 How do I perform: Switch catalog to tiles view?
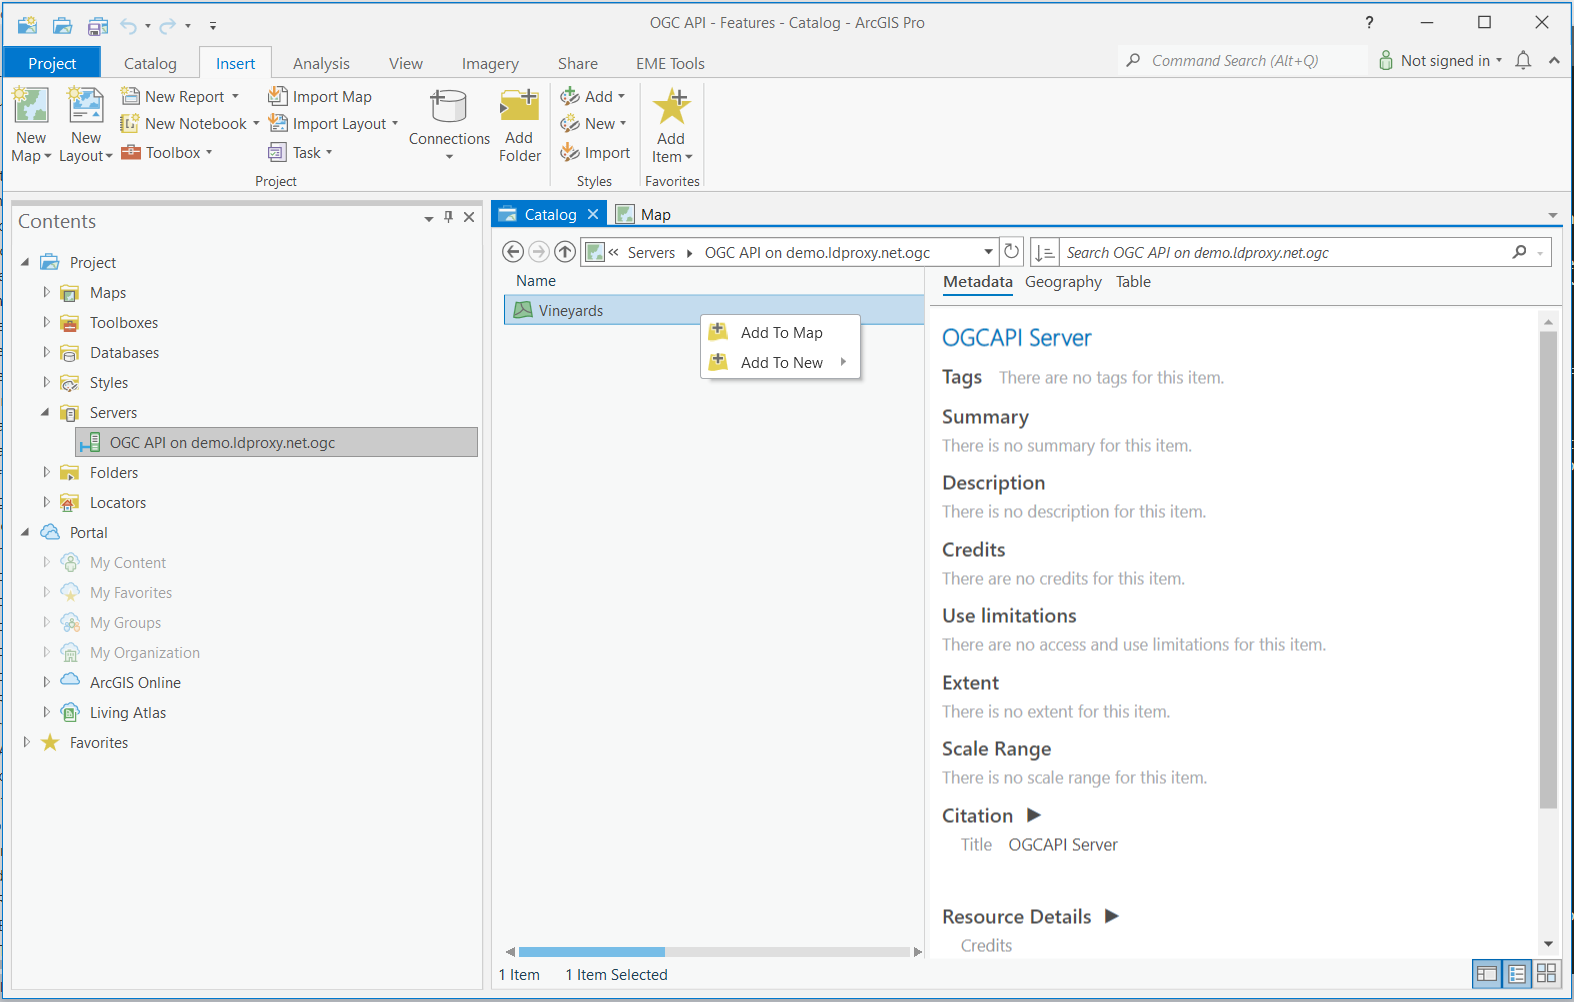point(1547,973)
